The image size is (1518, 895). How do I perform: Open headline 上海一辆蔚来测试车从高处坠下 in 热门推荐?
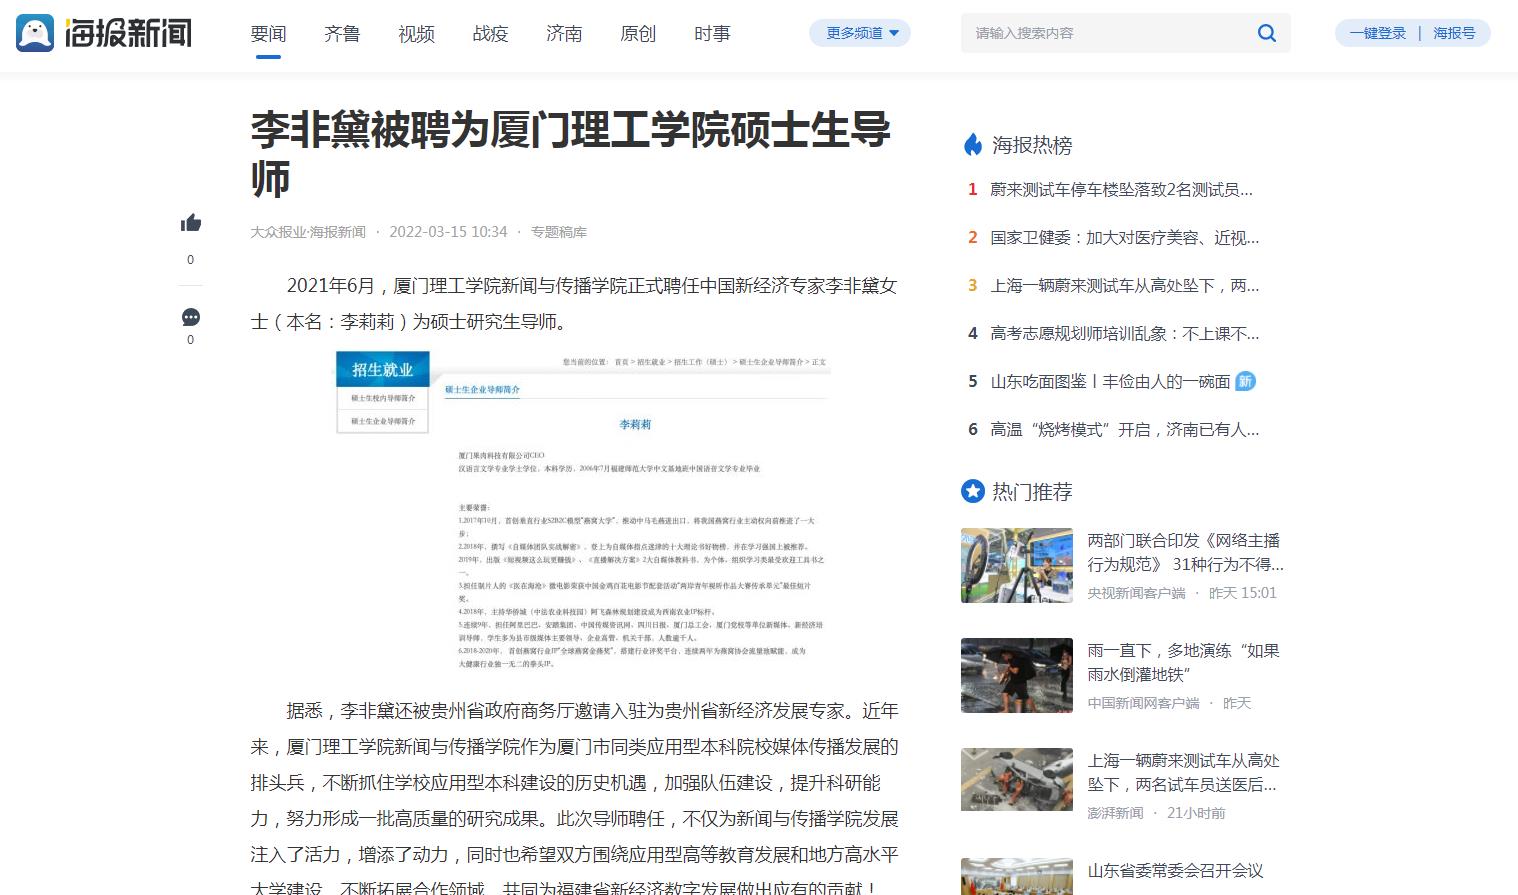point(1184,772)
